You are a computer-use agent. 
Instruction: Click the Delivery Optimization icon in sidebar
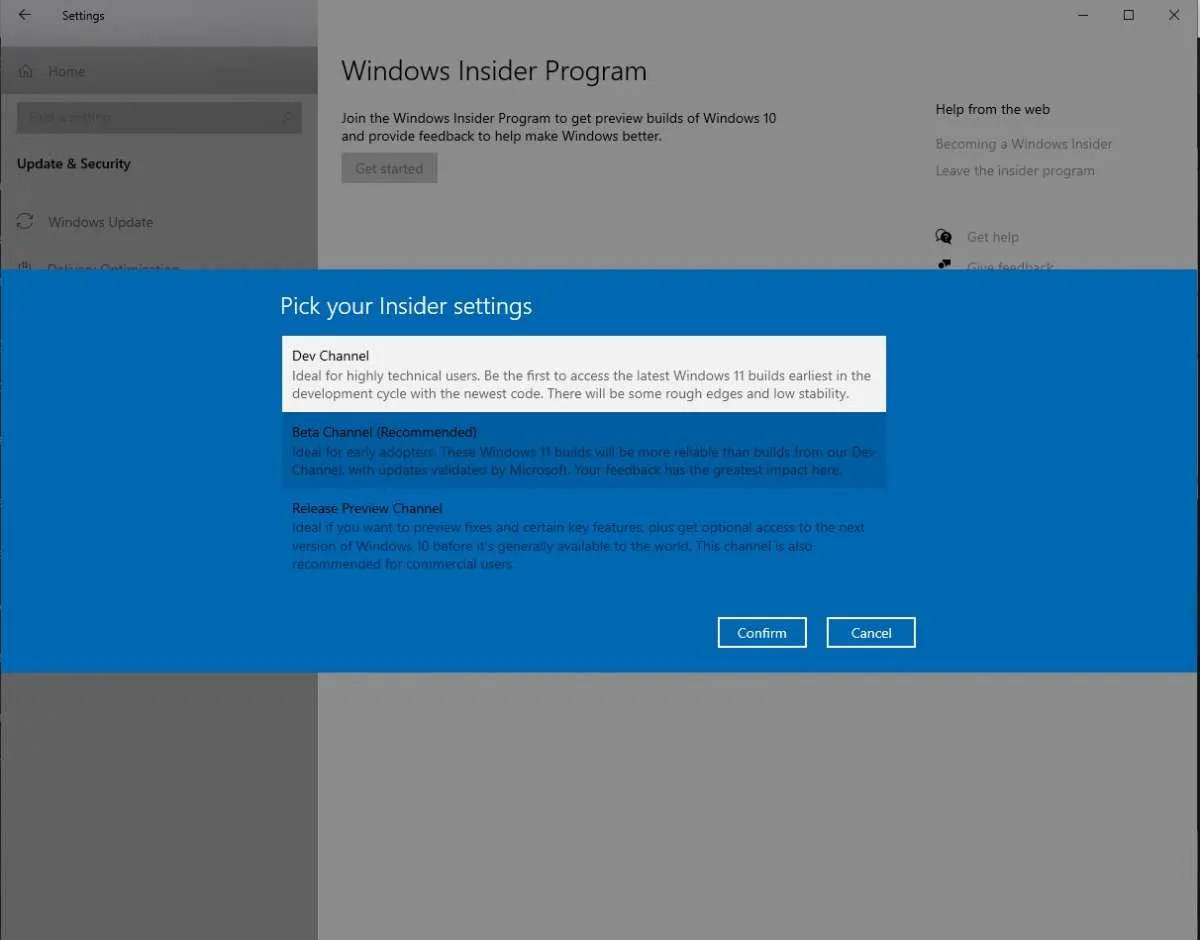[x=25, y=268]
